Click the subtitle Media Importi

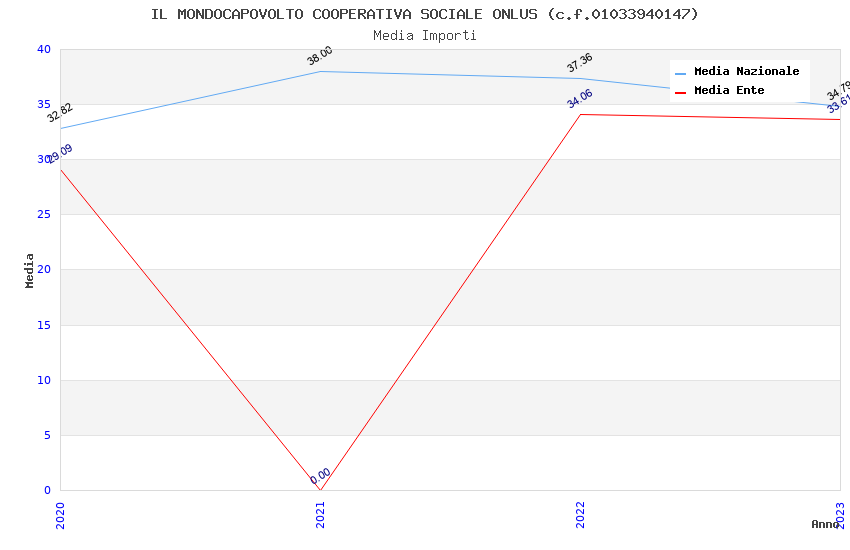(x=424, y=36)
